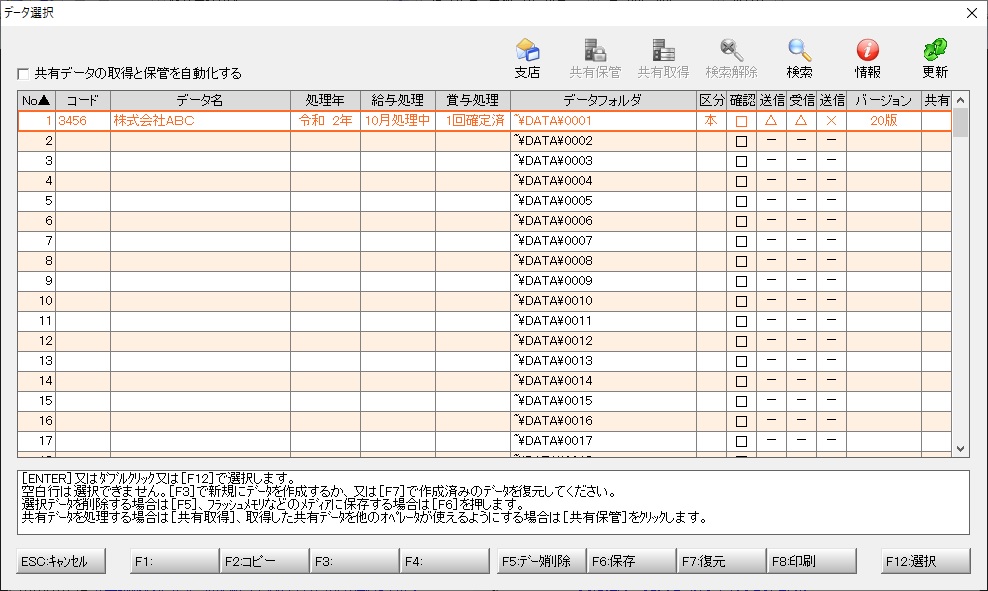Sort by the No▲ column header

click(x=37, y=100)
